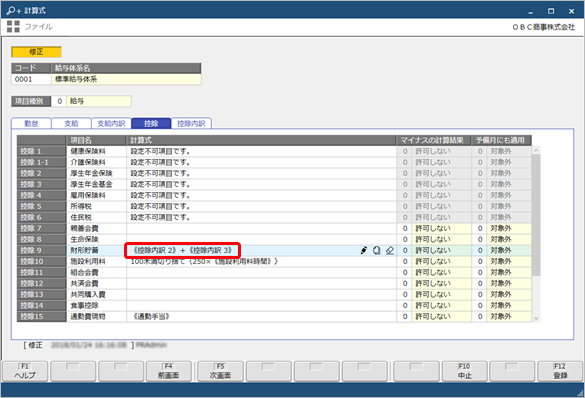The height and width of the screenshot is (398, 585).
Task: Click the copy icon in 控除 9 row
Action: tap(377, 250)
